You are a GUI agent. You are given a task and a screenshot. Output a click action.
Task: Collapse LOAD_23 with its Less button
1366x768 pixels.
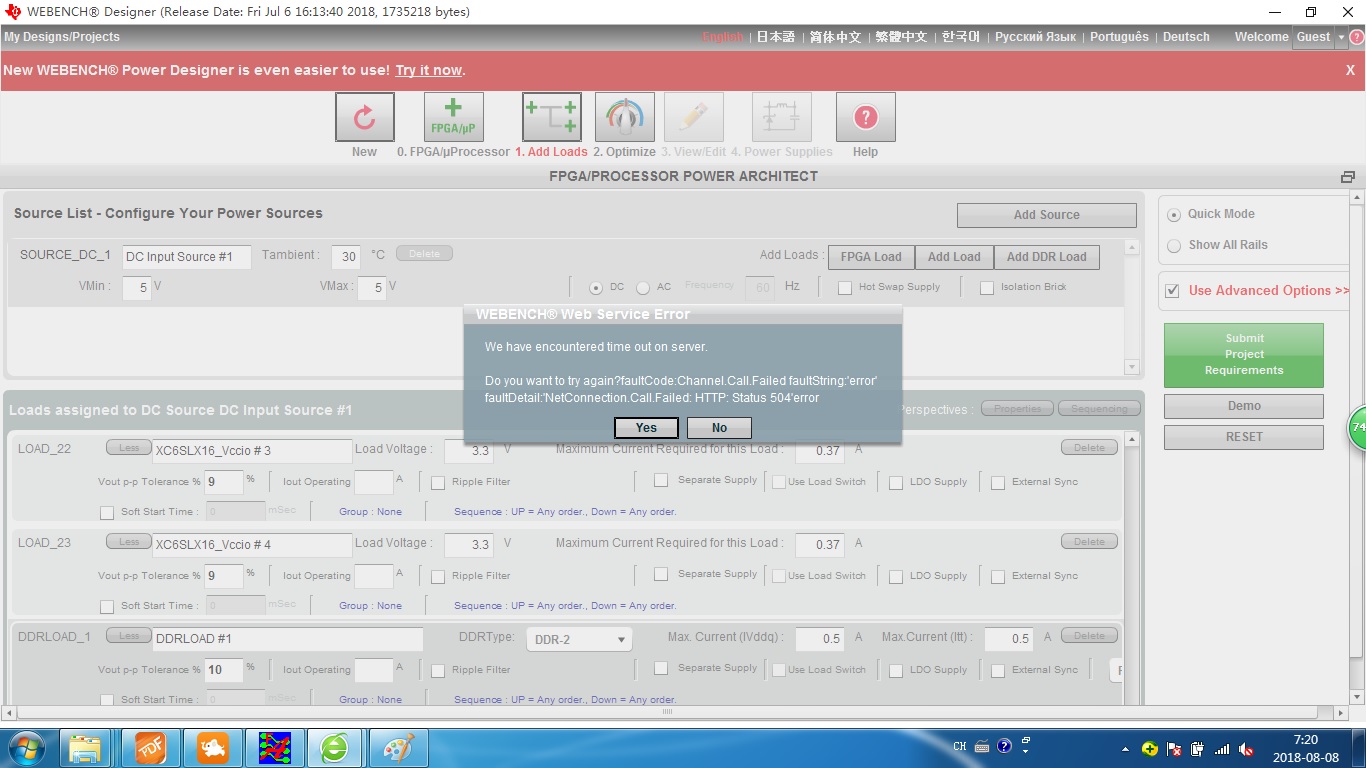coord(129,542)
